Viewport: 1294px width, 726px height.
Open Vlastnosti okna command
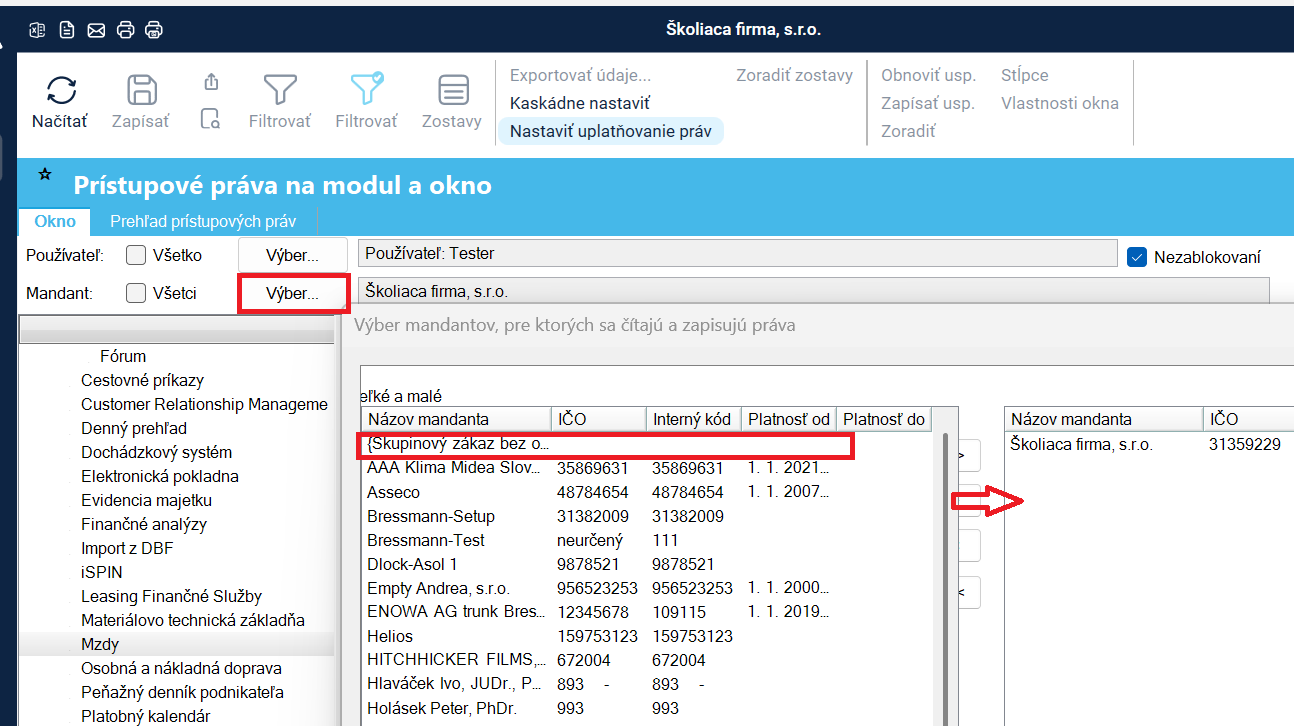pyautogui.click(x=1060, y=103)
